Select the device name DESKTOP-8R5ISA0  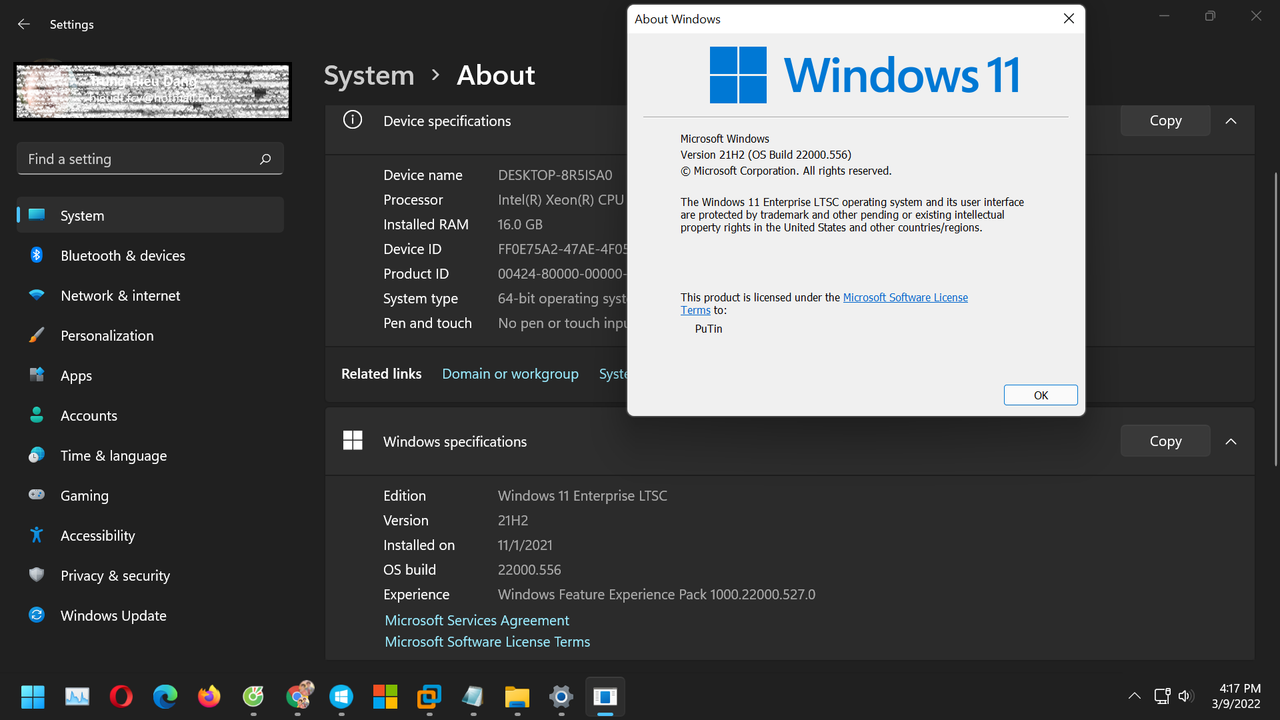coord(555,175)
